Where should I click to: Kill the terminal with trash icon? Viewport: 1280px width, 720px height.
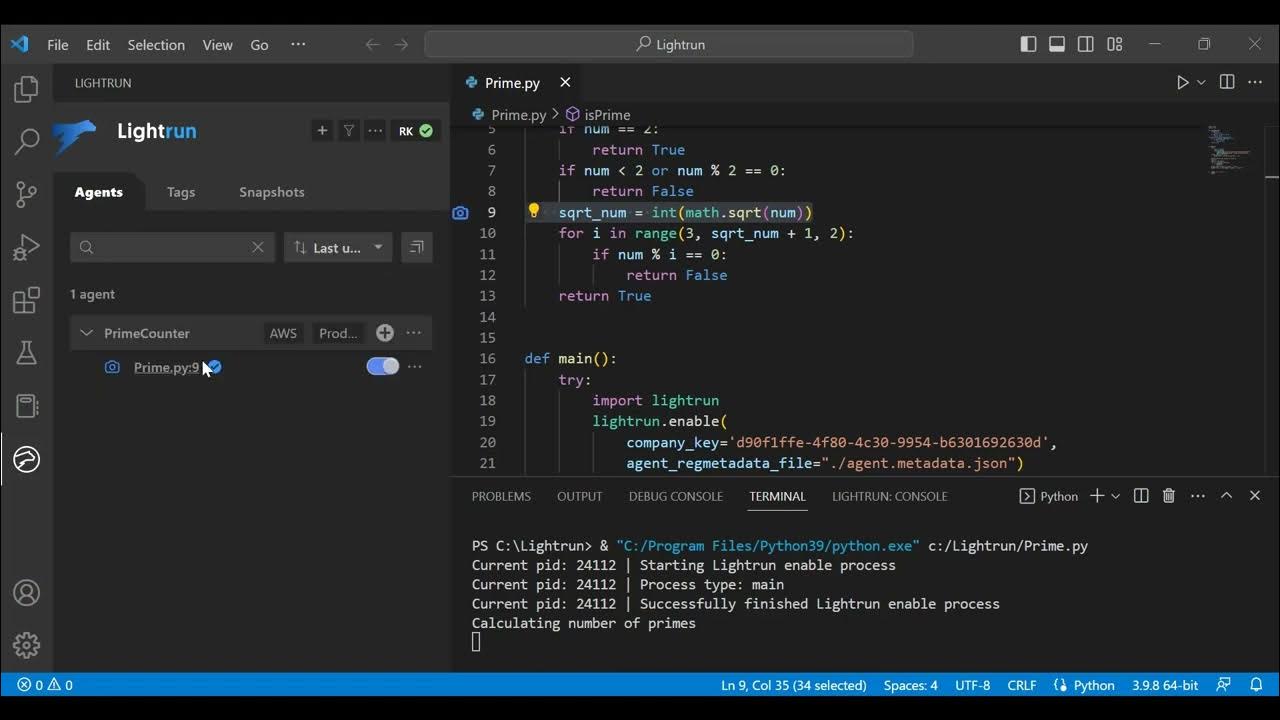[1168, 495]
